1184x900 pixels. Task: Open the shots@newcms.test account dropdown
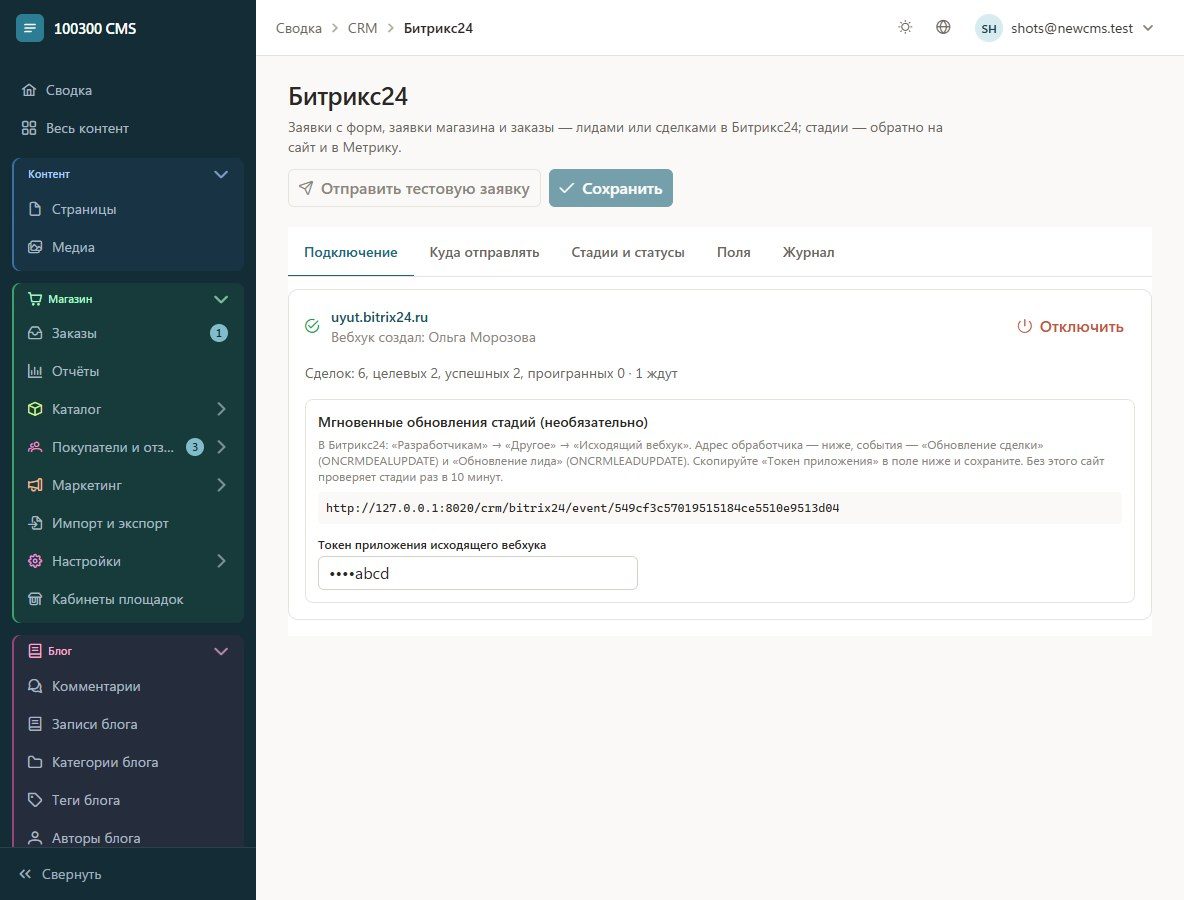(x=1065, y=28)
